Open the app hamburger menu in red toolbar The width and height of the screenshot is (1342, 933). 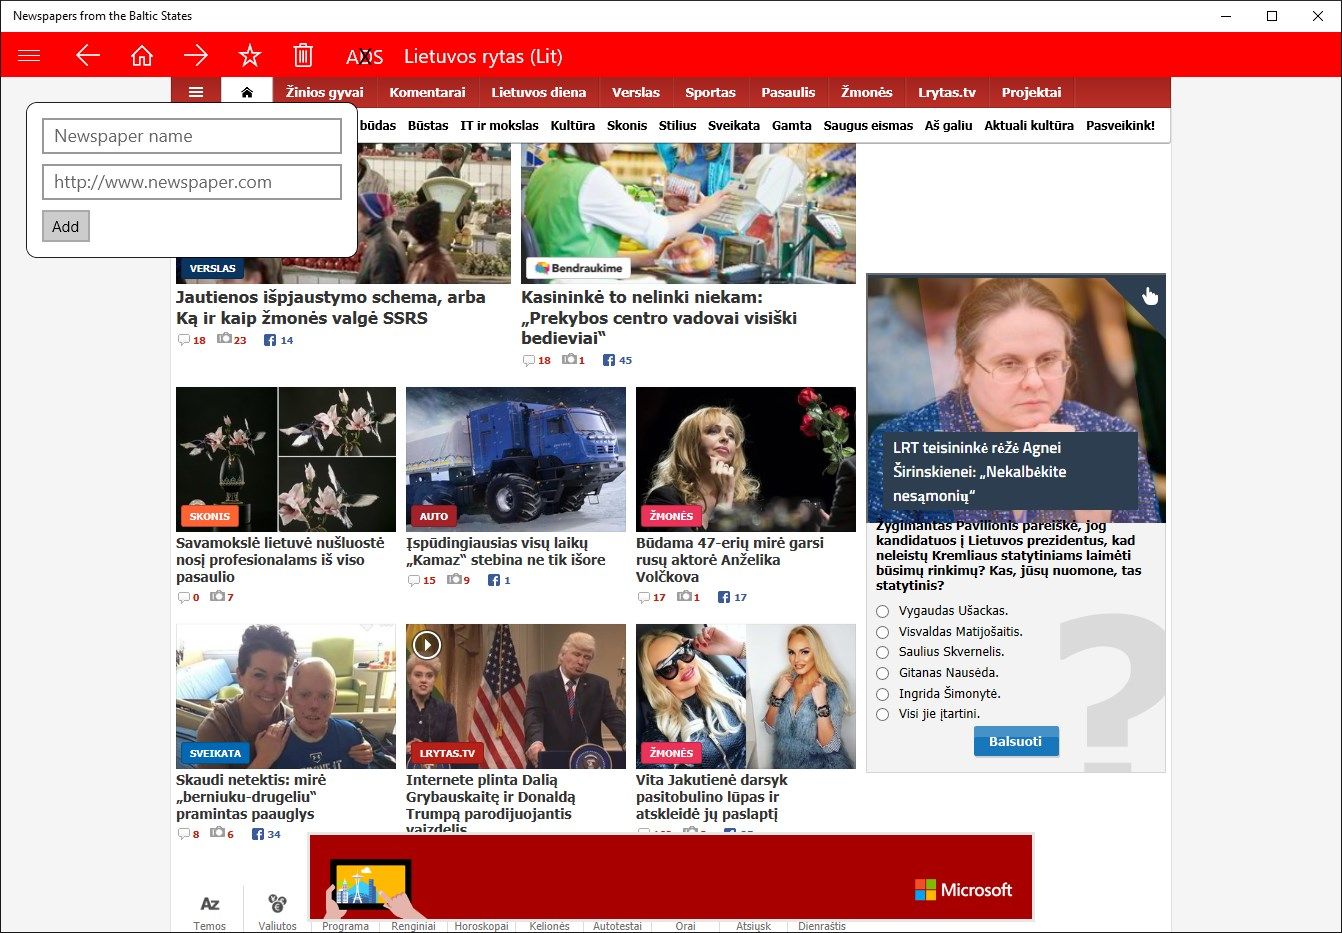(29, 56)
